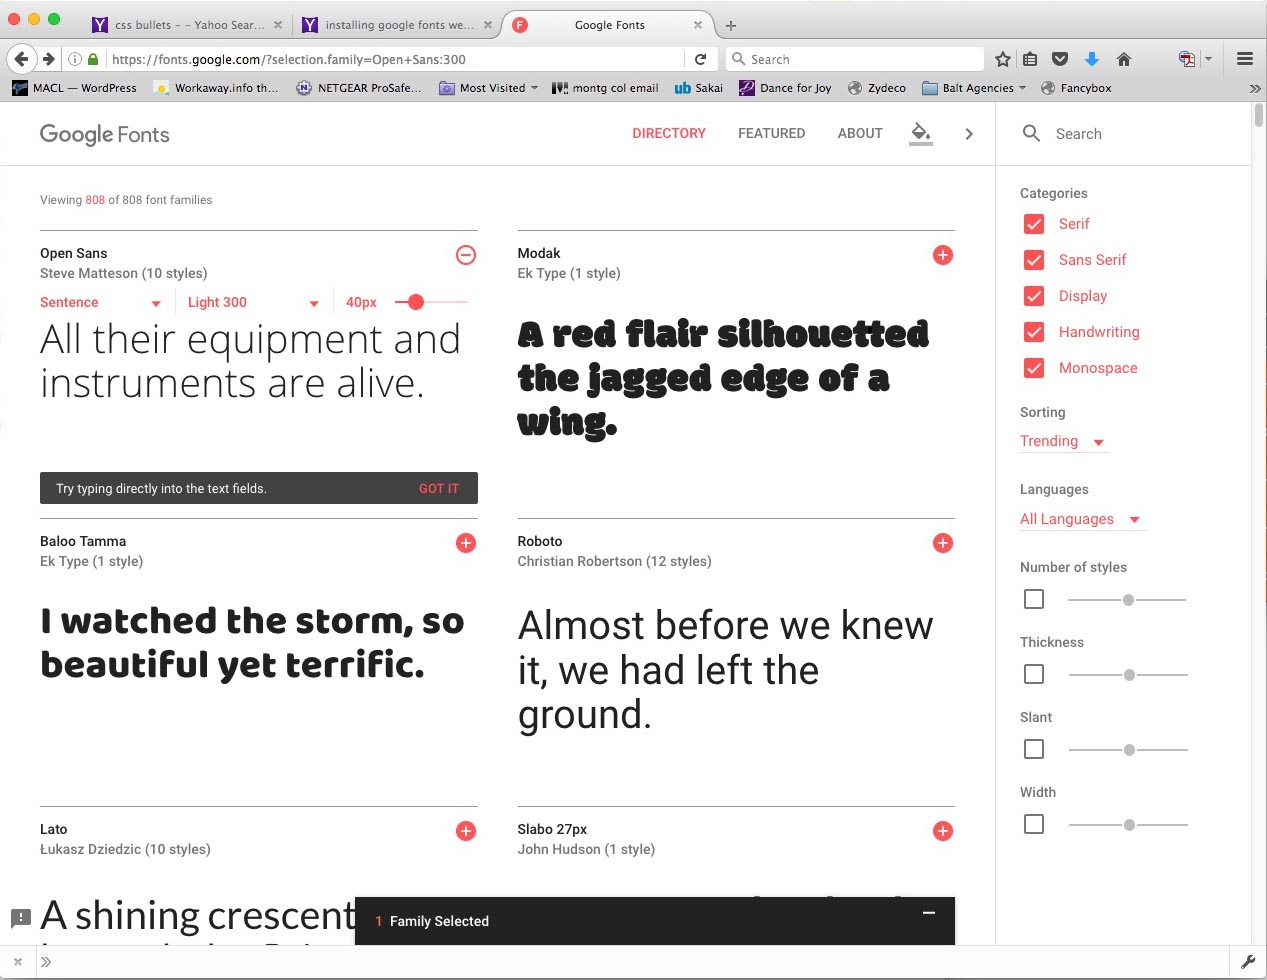Reload the page with the refresh icon
The width and height of the screenshot is (1267, 980).
(701, 59)
